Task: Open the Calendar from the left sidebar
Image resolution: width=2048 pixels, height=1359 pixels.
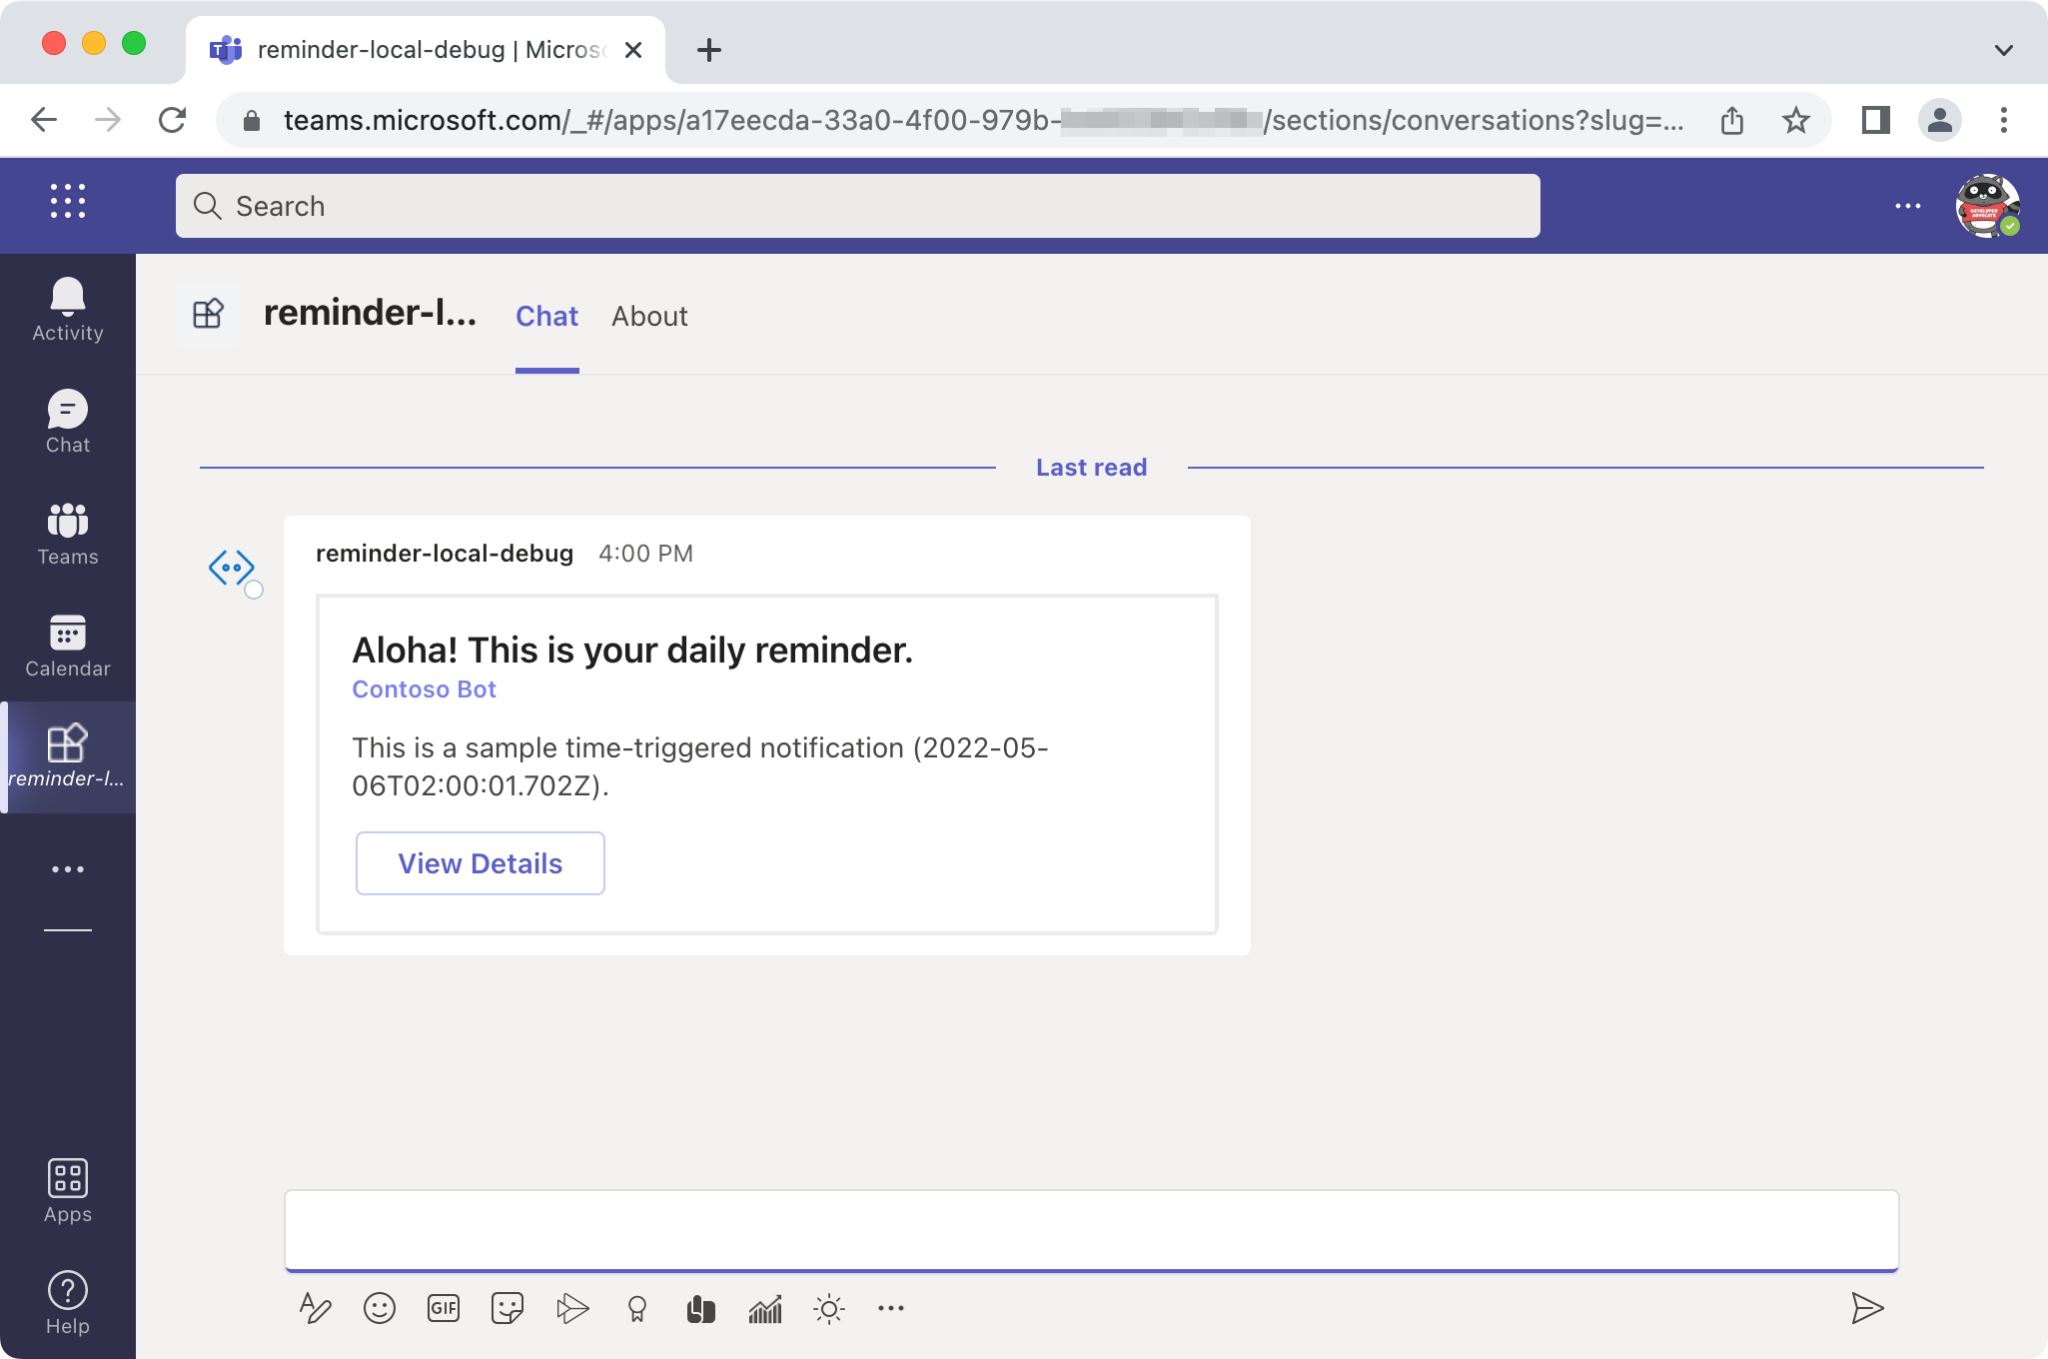Action: click(x=67, y=645)
